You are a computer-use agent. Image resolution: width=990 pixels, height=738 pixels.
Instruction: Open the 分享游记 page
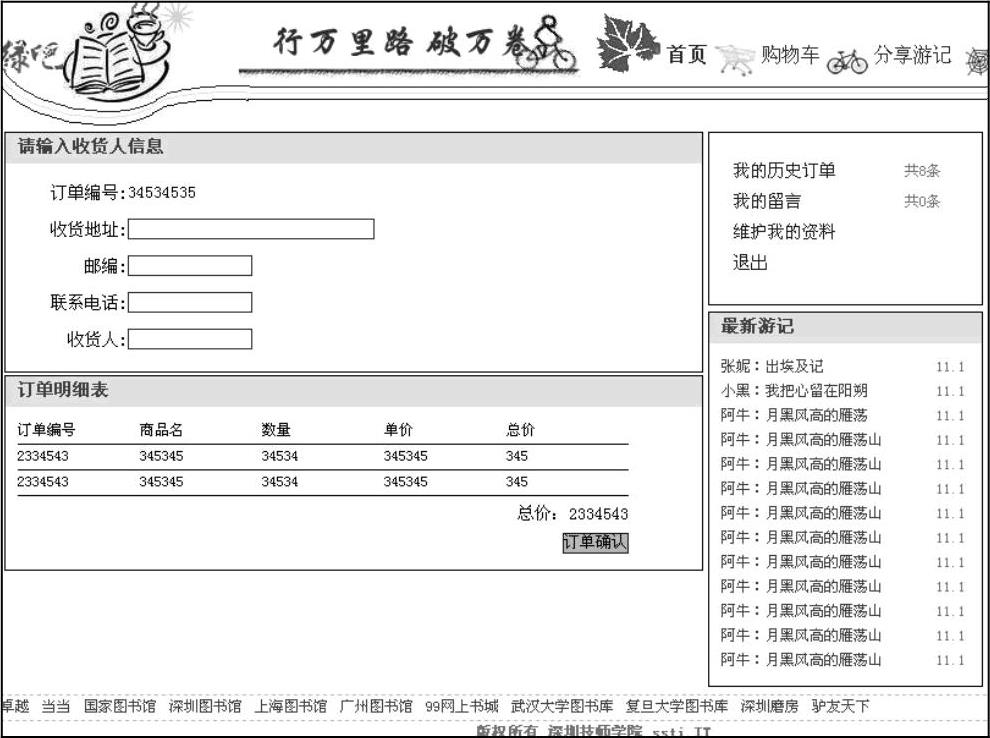(912, 54)
